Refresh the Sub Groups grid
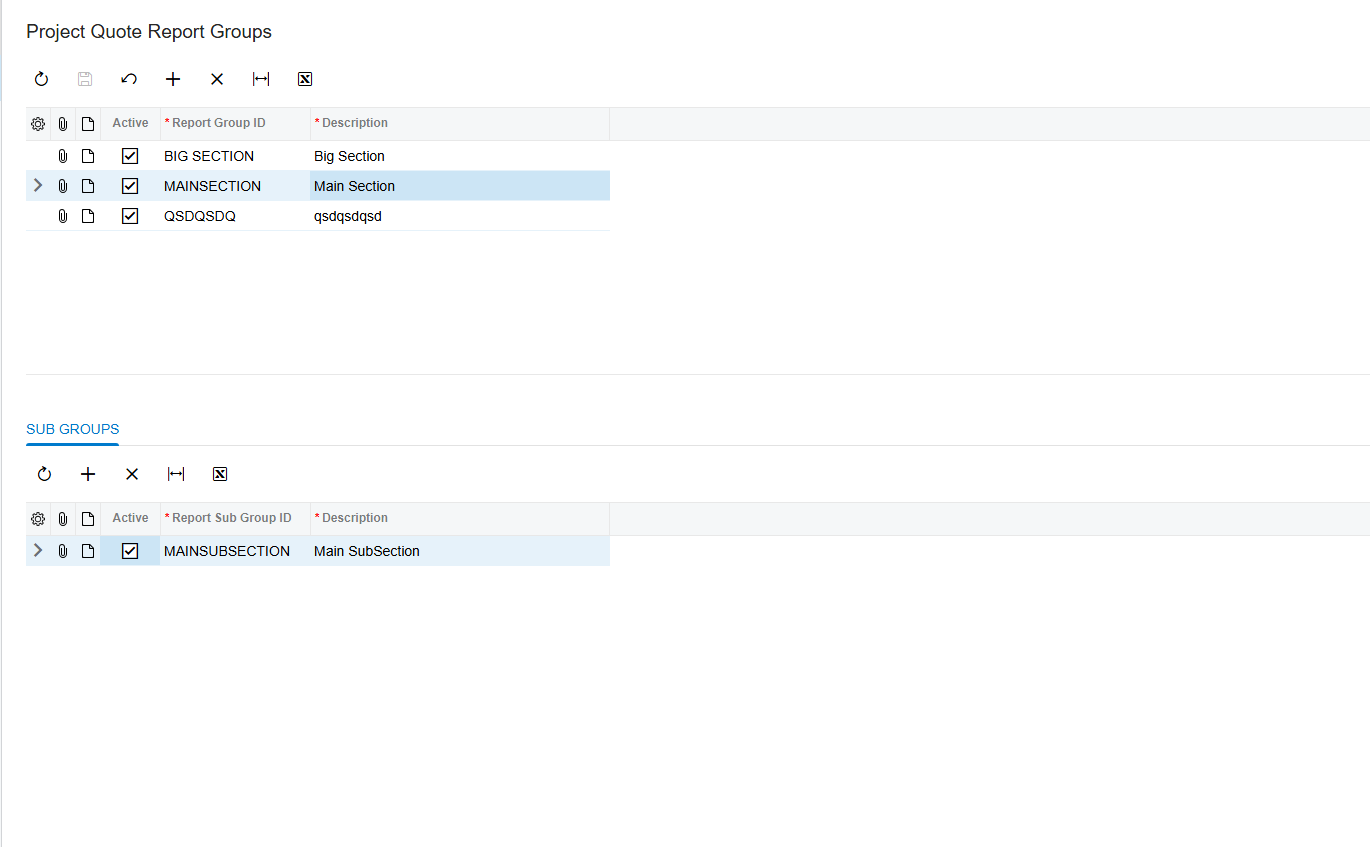 point(44,474)
